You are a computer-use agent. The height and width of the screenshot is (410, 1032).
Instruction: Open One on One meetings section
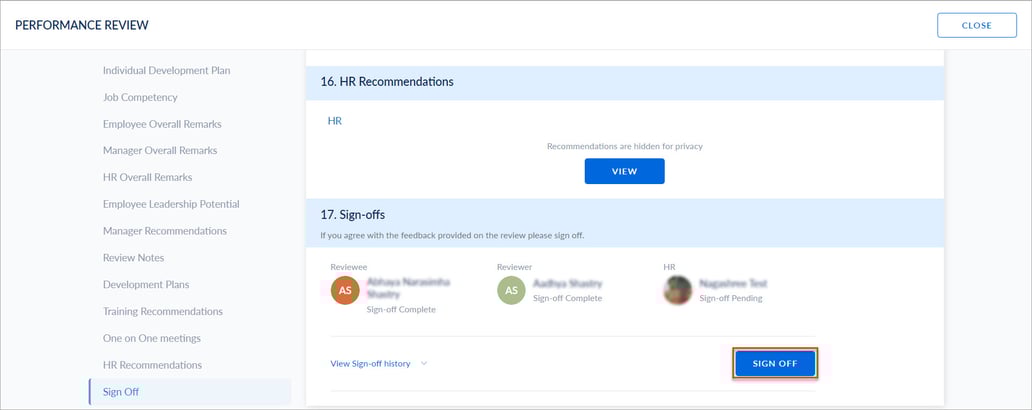pyautogui.click(x=152, y=338)
